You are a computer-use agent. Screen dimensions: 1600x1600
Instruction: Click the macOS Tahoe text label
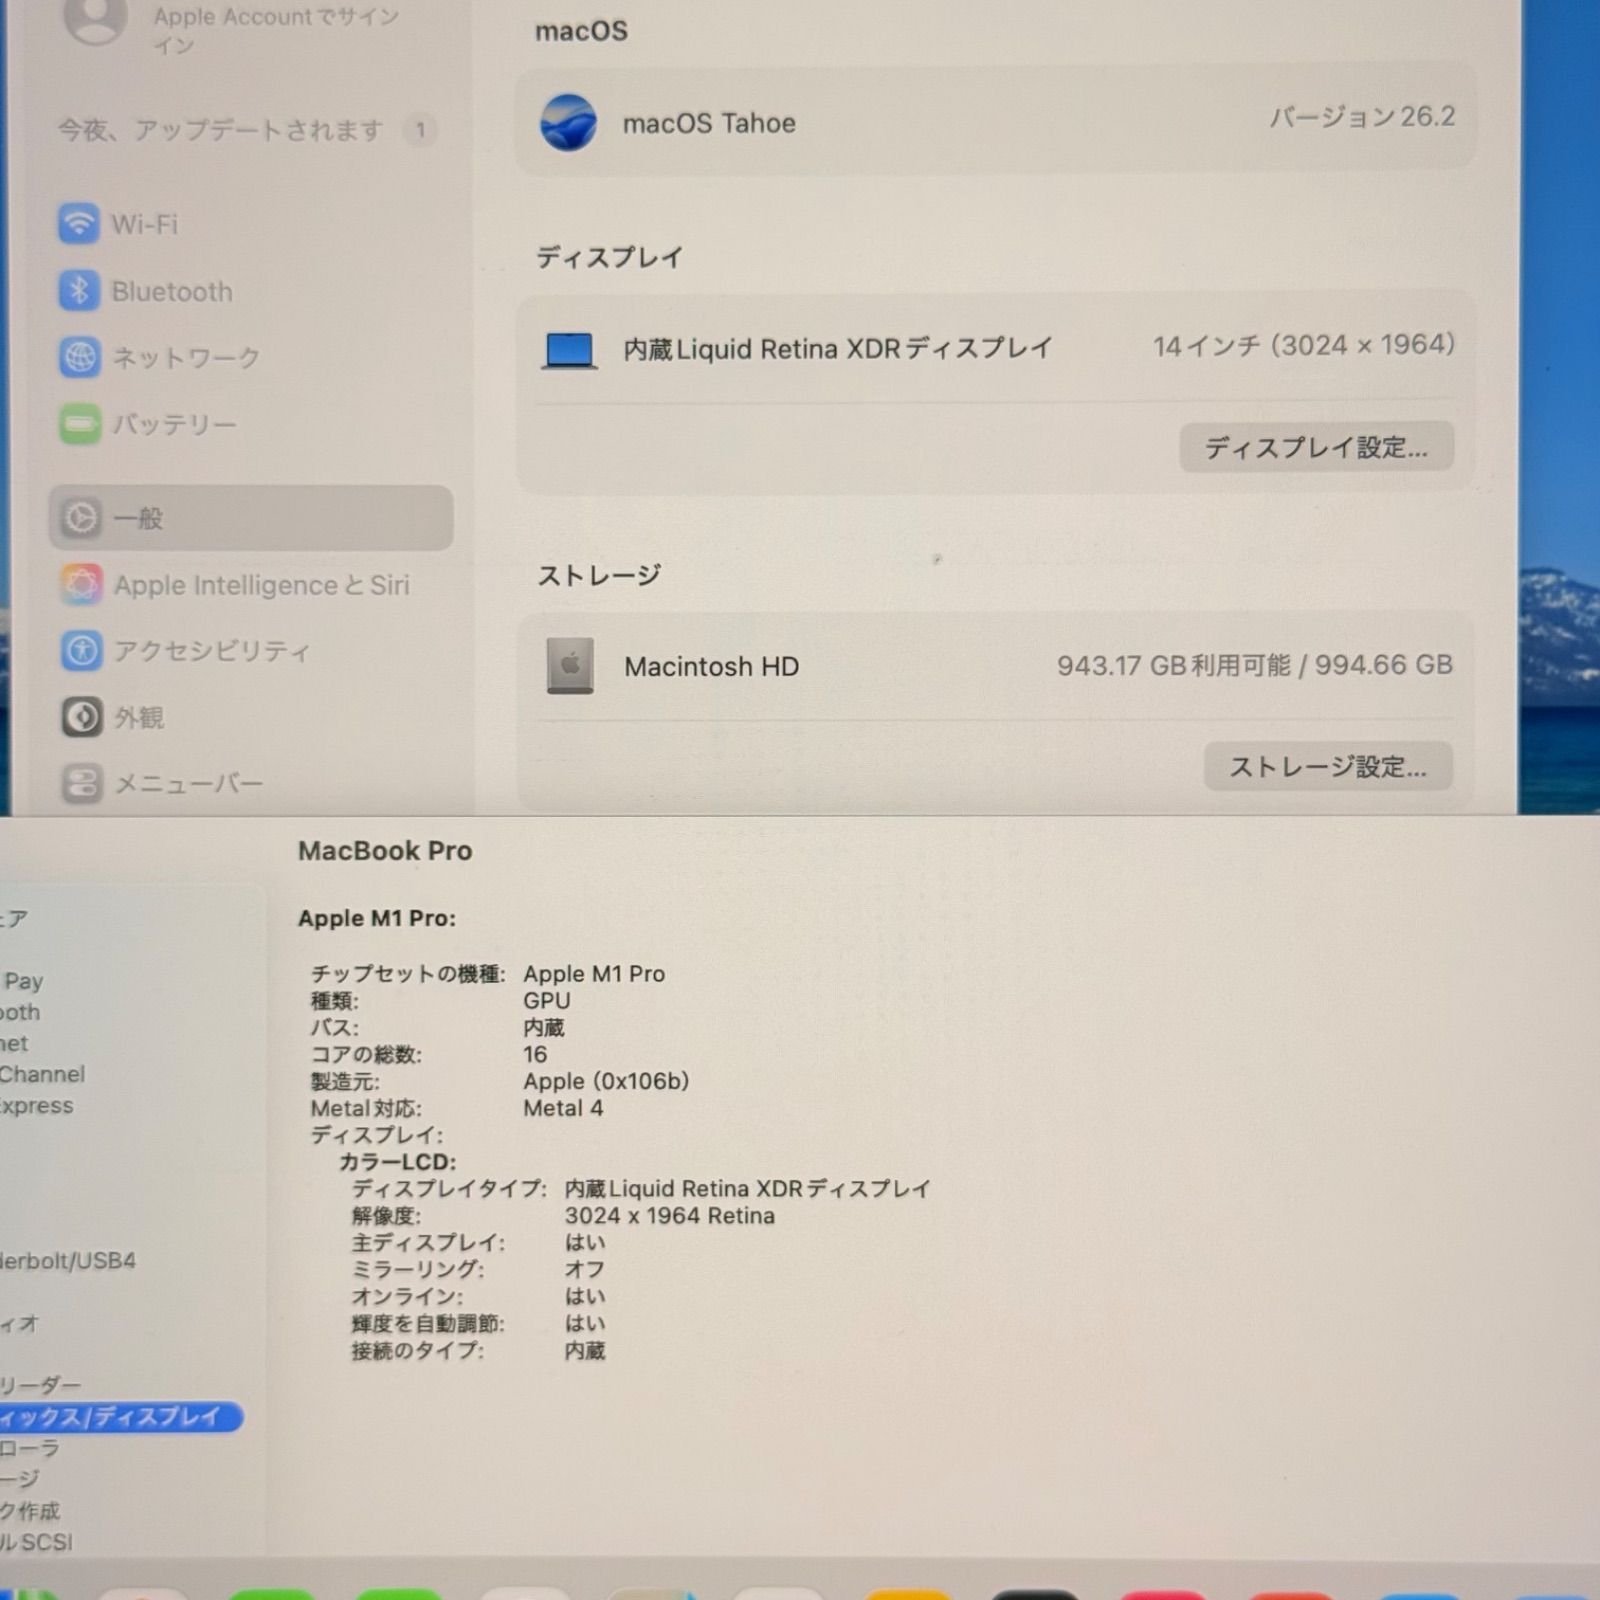pyautogui.click(x=709, y=123)
